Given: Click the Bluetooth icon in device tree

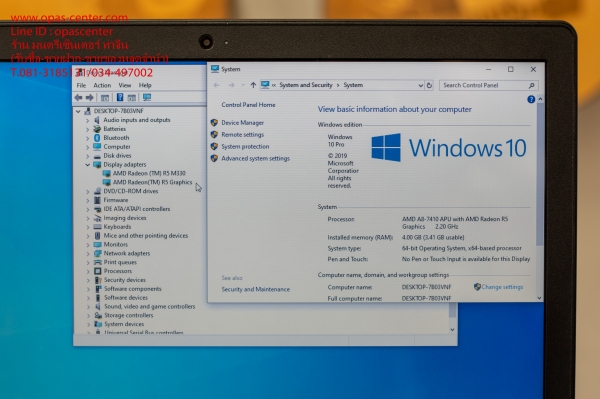Looking at the screenshot, I should click(x=97, y=138).
